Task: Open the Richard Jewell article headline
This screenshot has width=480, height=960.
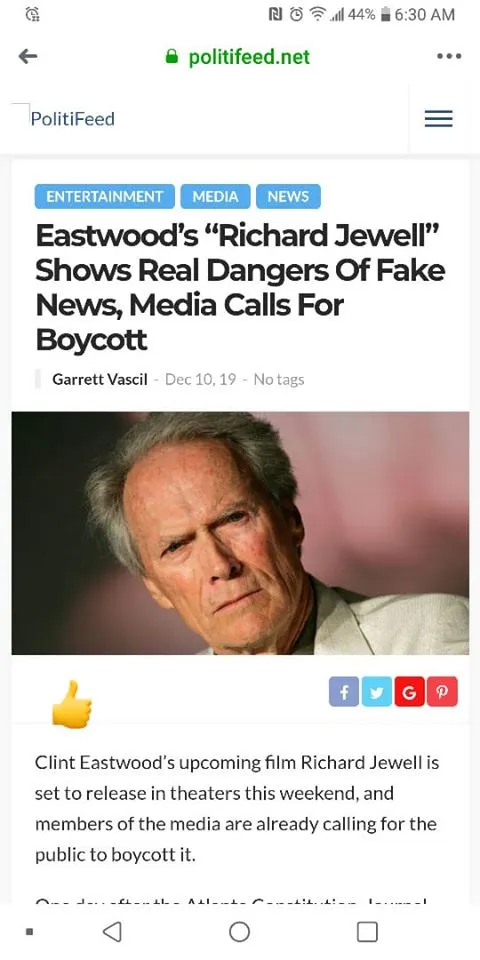Action: [240, 288]
